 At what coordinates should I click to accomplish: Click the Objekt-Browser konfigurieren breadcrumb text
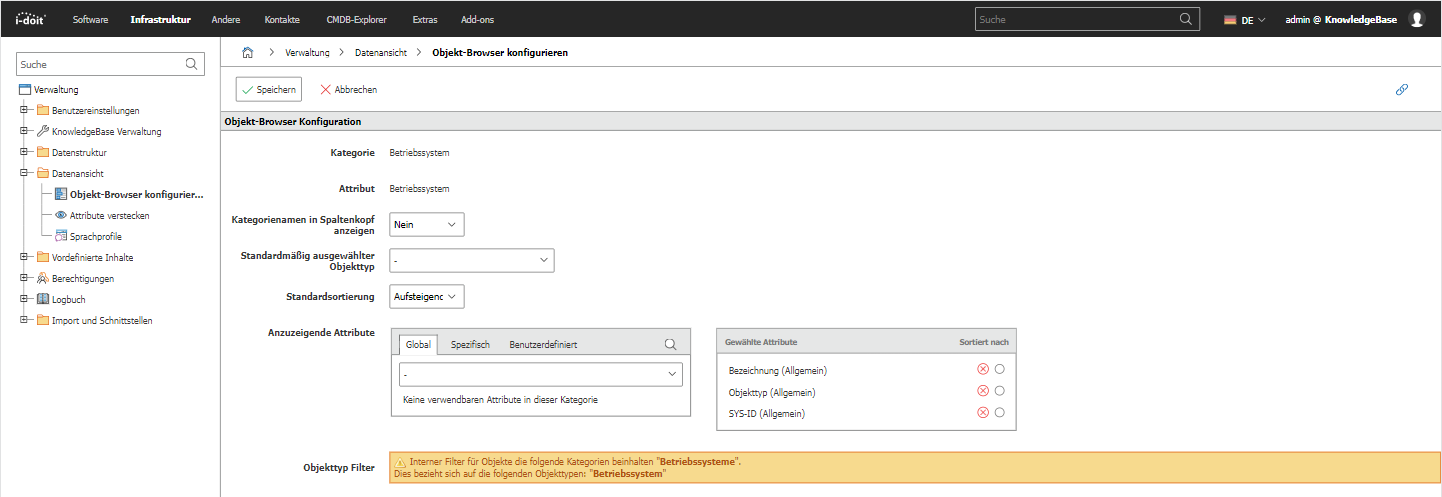click(x=500, y=52)
